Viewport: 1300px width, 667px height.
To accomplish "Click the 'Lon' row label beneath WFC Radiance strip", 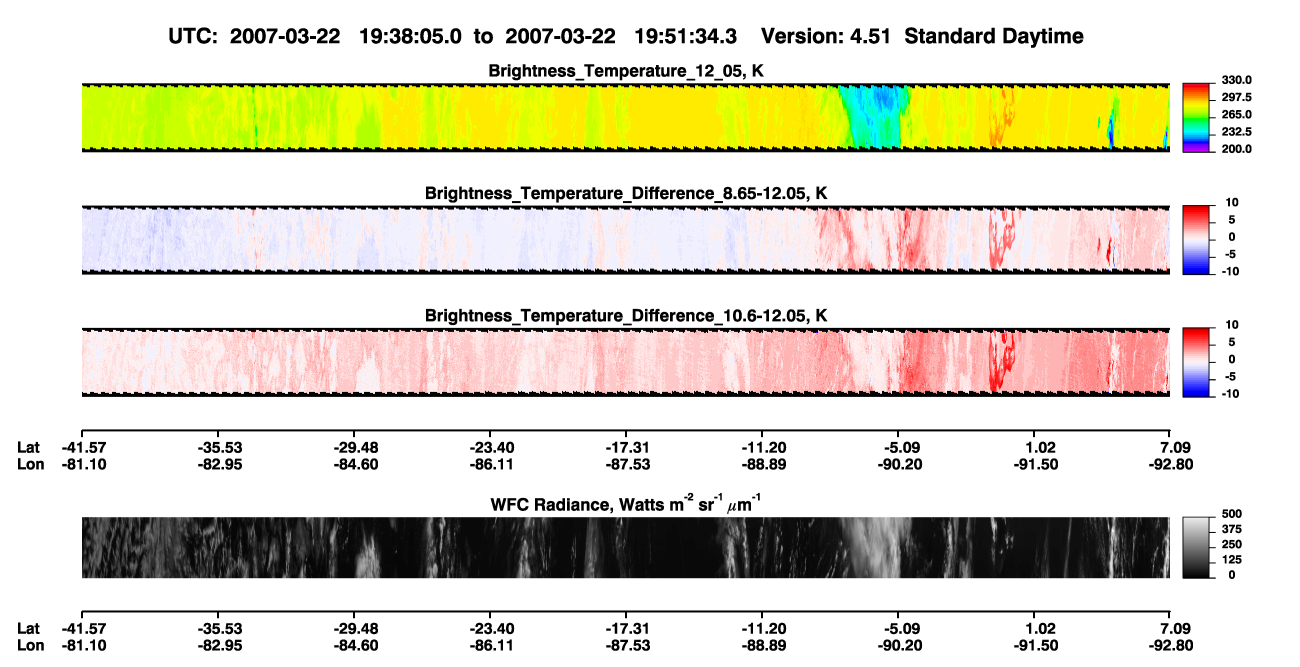I will point(31,645).
